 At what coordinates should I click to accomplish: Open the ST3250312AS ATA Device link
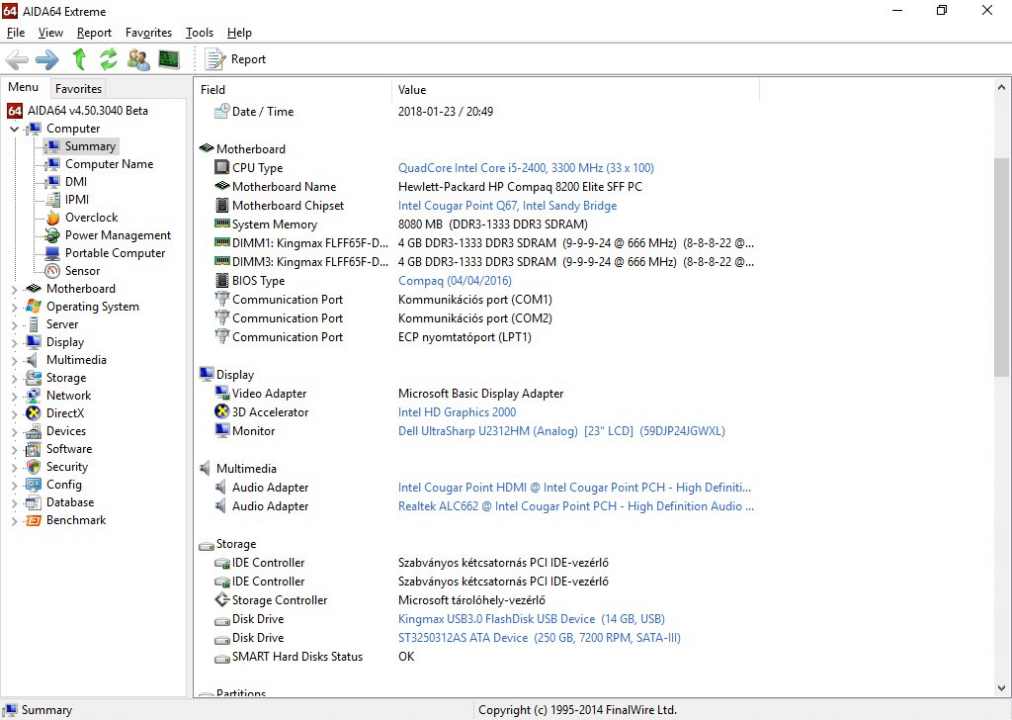(539, 637)
